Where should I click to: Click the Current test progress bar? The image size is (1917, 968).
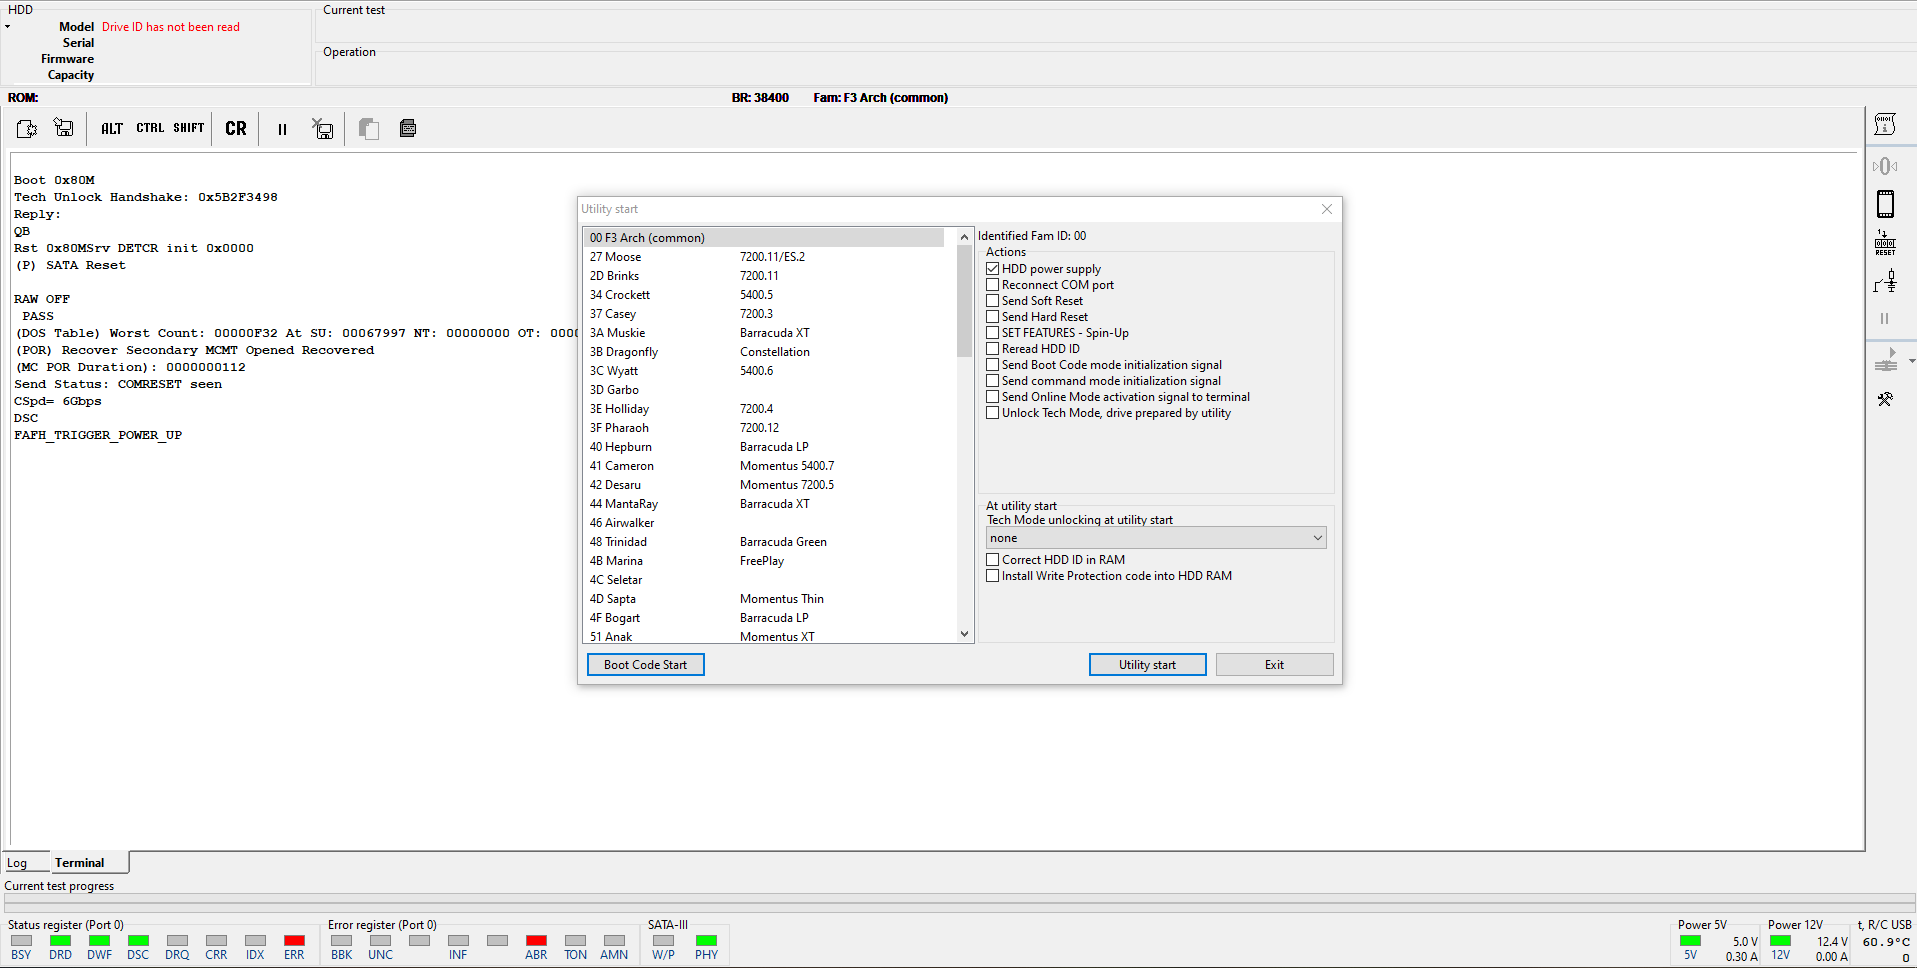(958, 903)
